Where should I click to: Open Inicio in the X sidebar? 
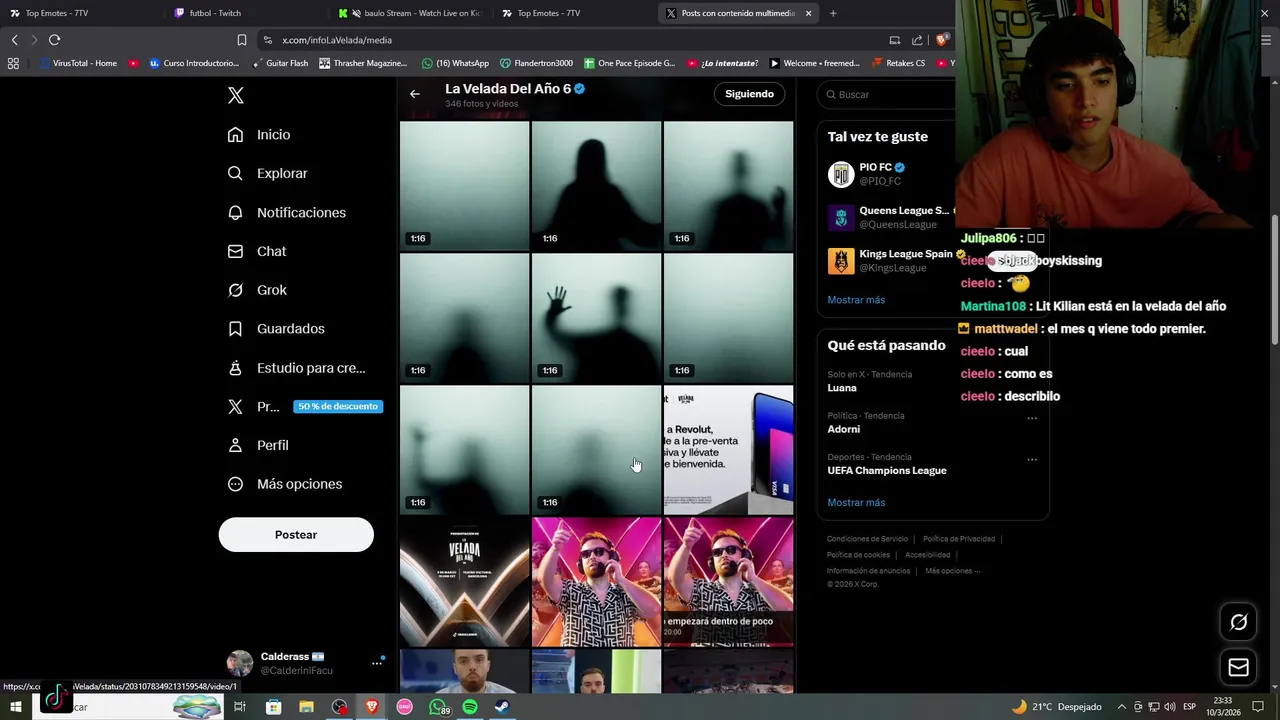coord(259,135)
